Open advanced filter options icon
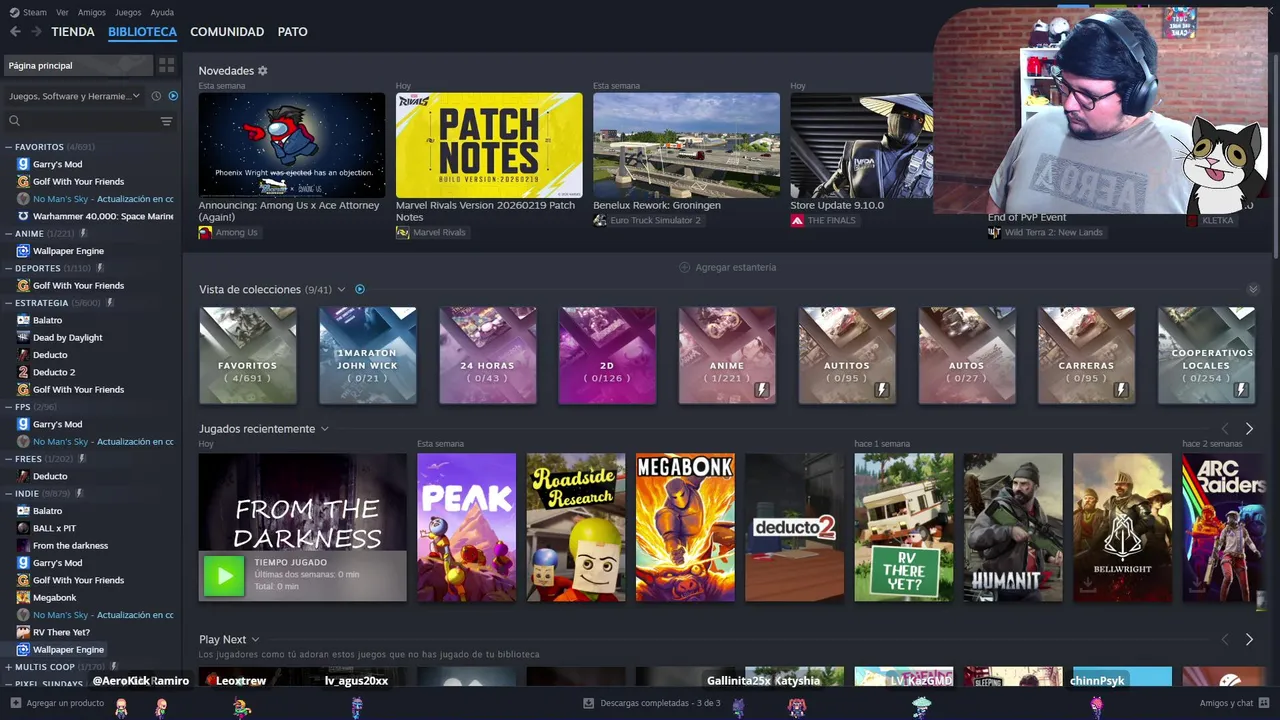This screenshot has width=1280, height=720. 166,121
